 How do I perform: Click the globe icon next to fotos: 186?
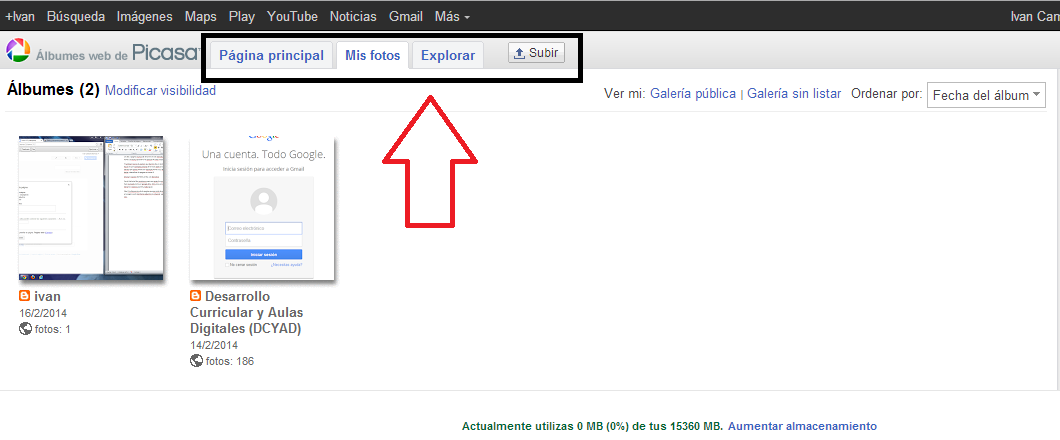197,361
